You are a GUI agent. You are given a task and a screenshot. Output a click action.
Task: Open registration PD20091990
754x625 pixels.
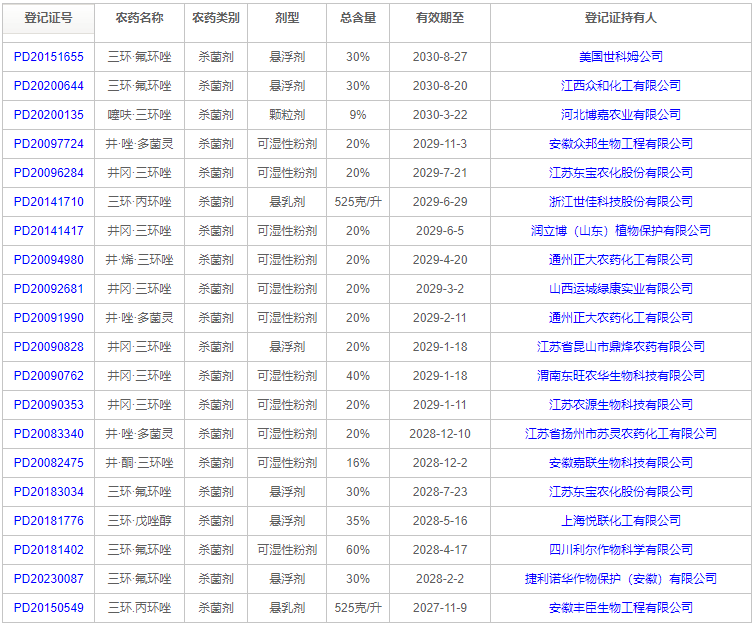(x=49, y=318)
